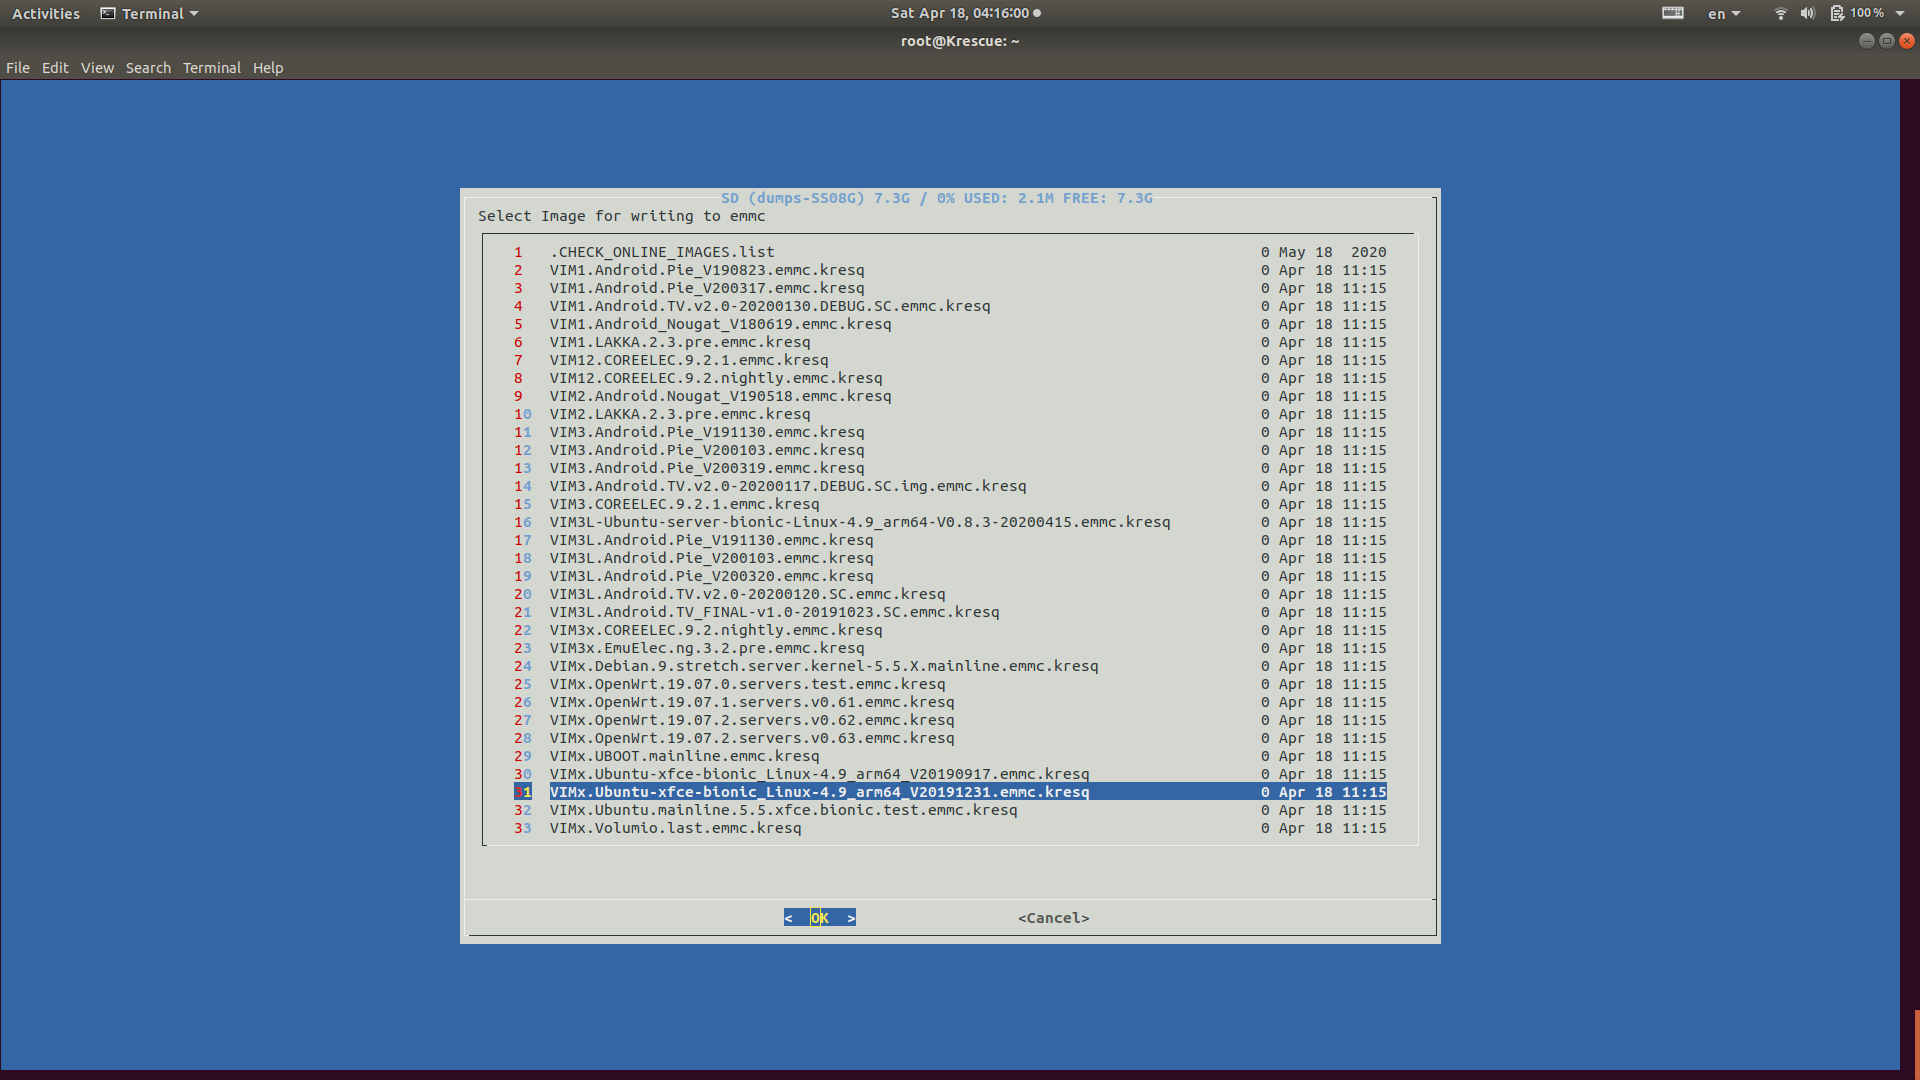Open the File menu
Screen dimensions: 1920x1080
tap(18, 68)
